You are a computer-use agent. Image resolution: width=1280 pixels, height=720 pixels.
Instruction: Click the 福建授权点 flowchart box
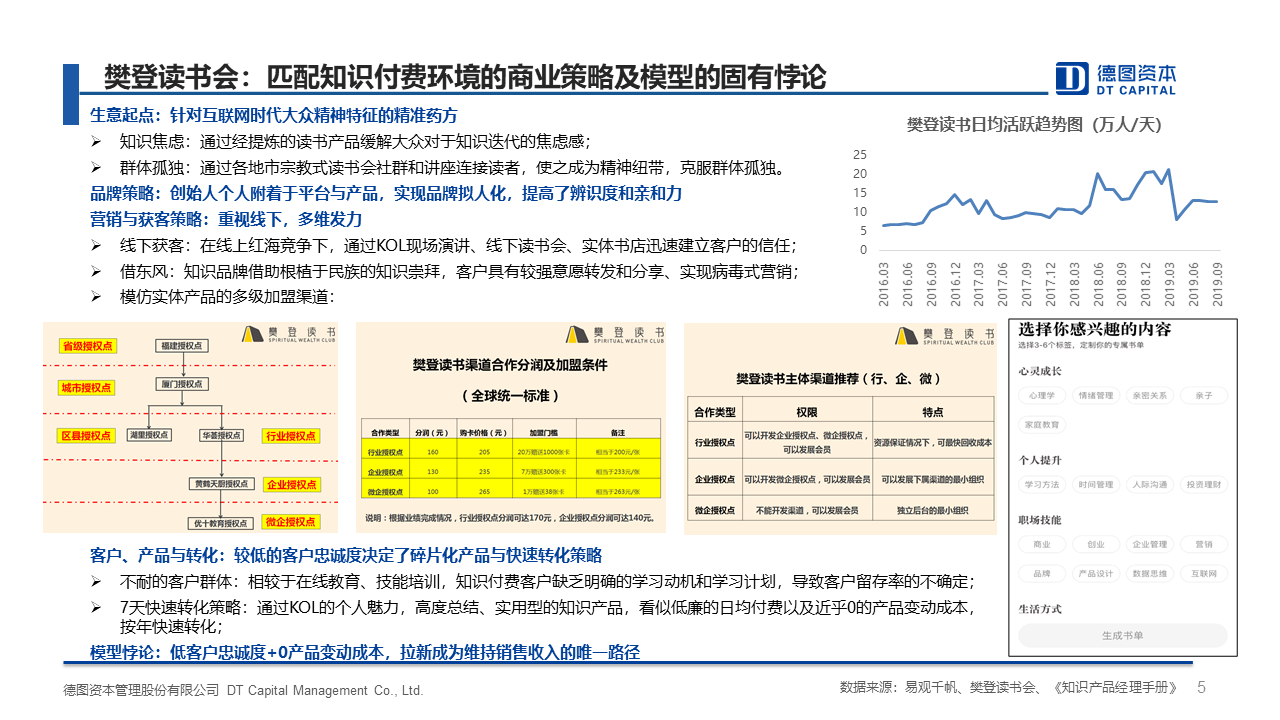(x=182, y=346)
